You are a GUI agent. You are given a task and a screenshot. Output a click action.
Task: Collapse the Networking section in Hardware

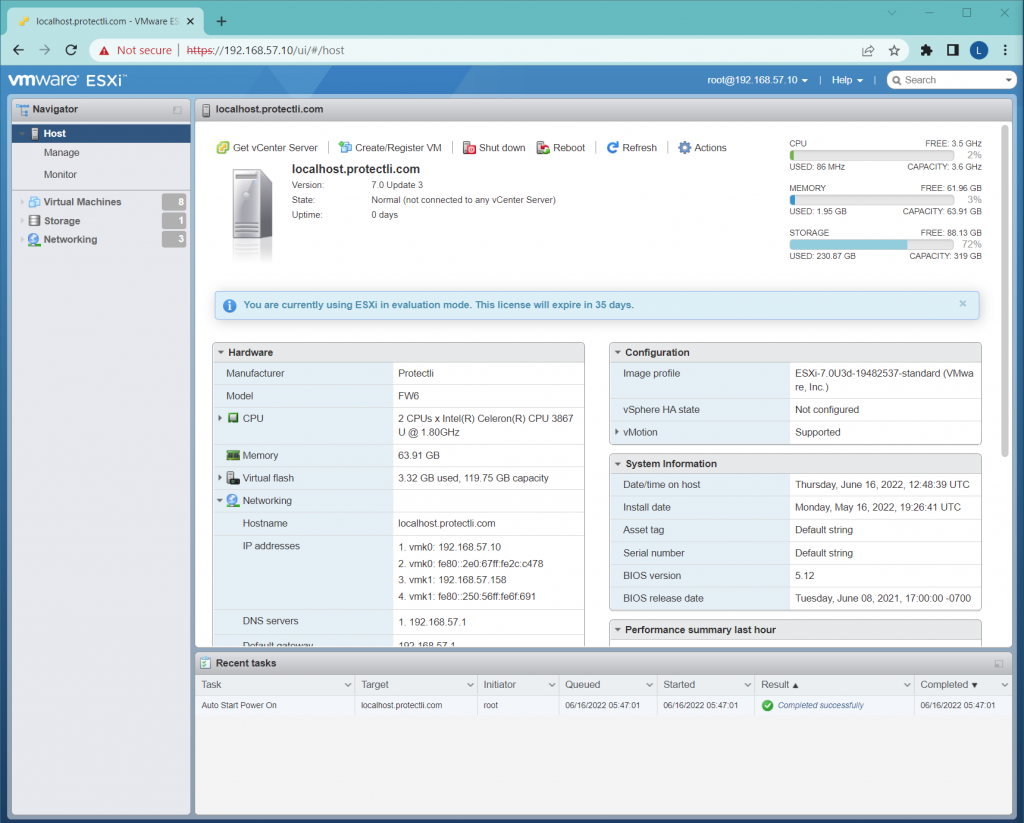220,501
